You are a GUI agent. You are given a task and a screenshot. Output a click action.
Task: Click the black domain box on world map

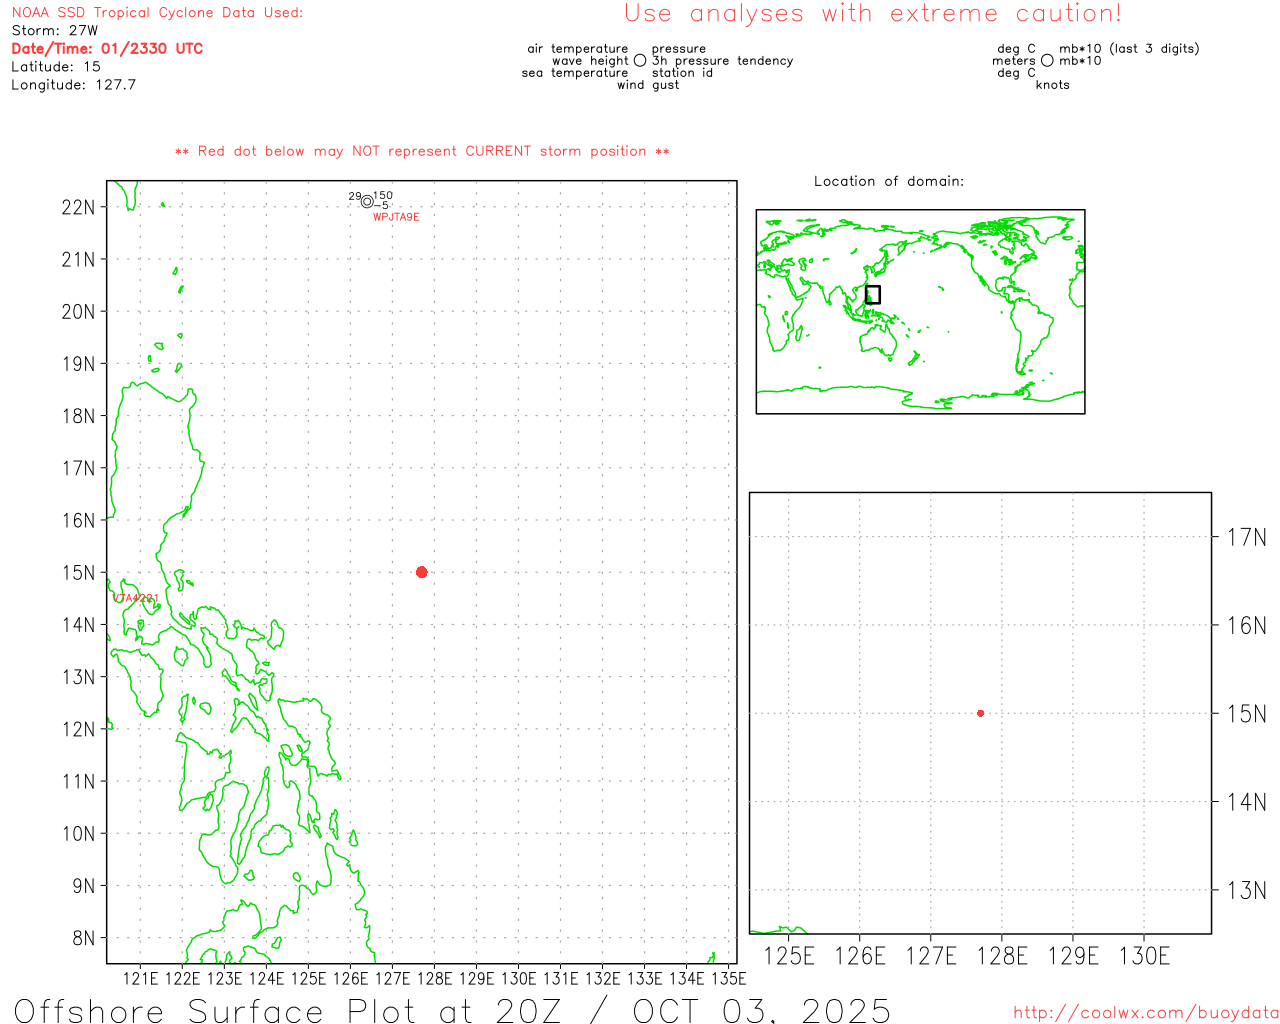point(873,295)
